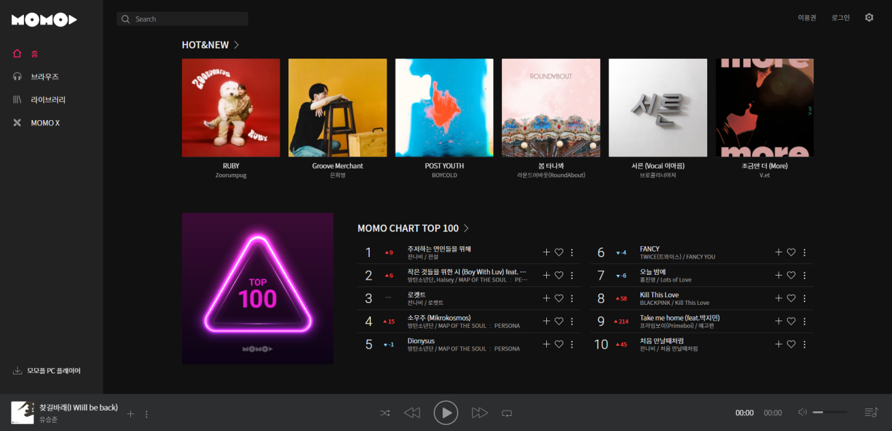The width and height of the screenshot is (892, 431).
Task: Toggle repeat mode
Action: (x=507, y=413)
